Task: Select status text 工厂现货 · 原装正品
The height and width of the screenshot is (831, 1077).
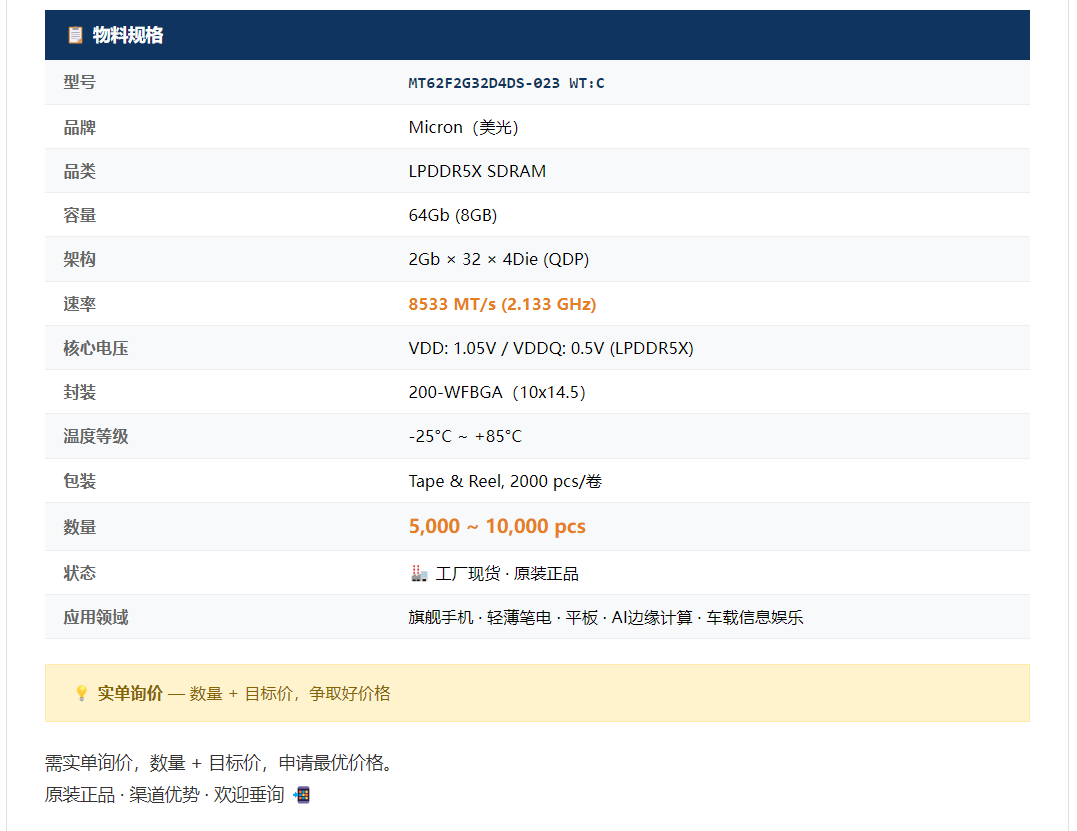Action: click(x=507, y=573)
